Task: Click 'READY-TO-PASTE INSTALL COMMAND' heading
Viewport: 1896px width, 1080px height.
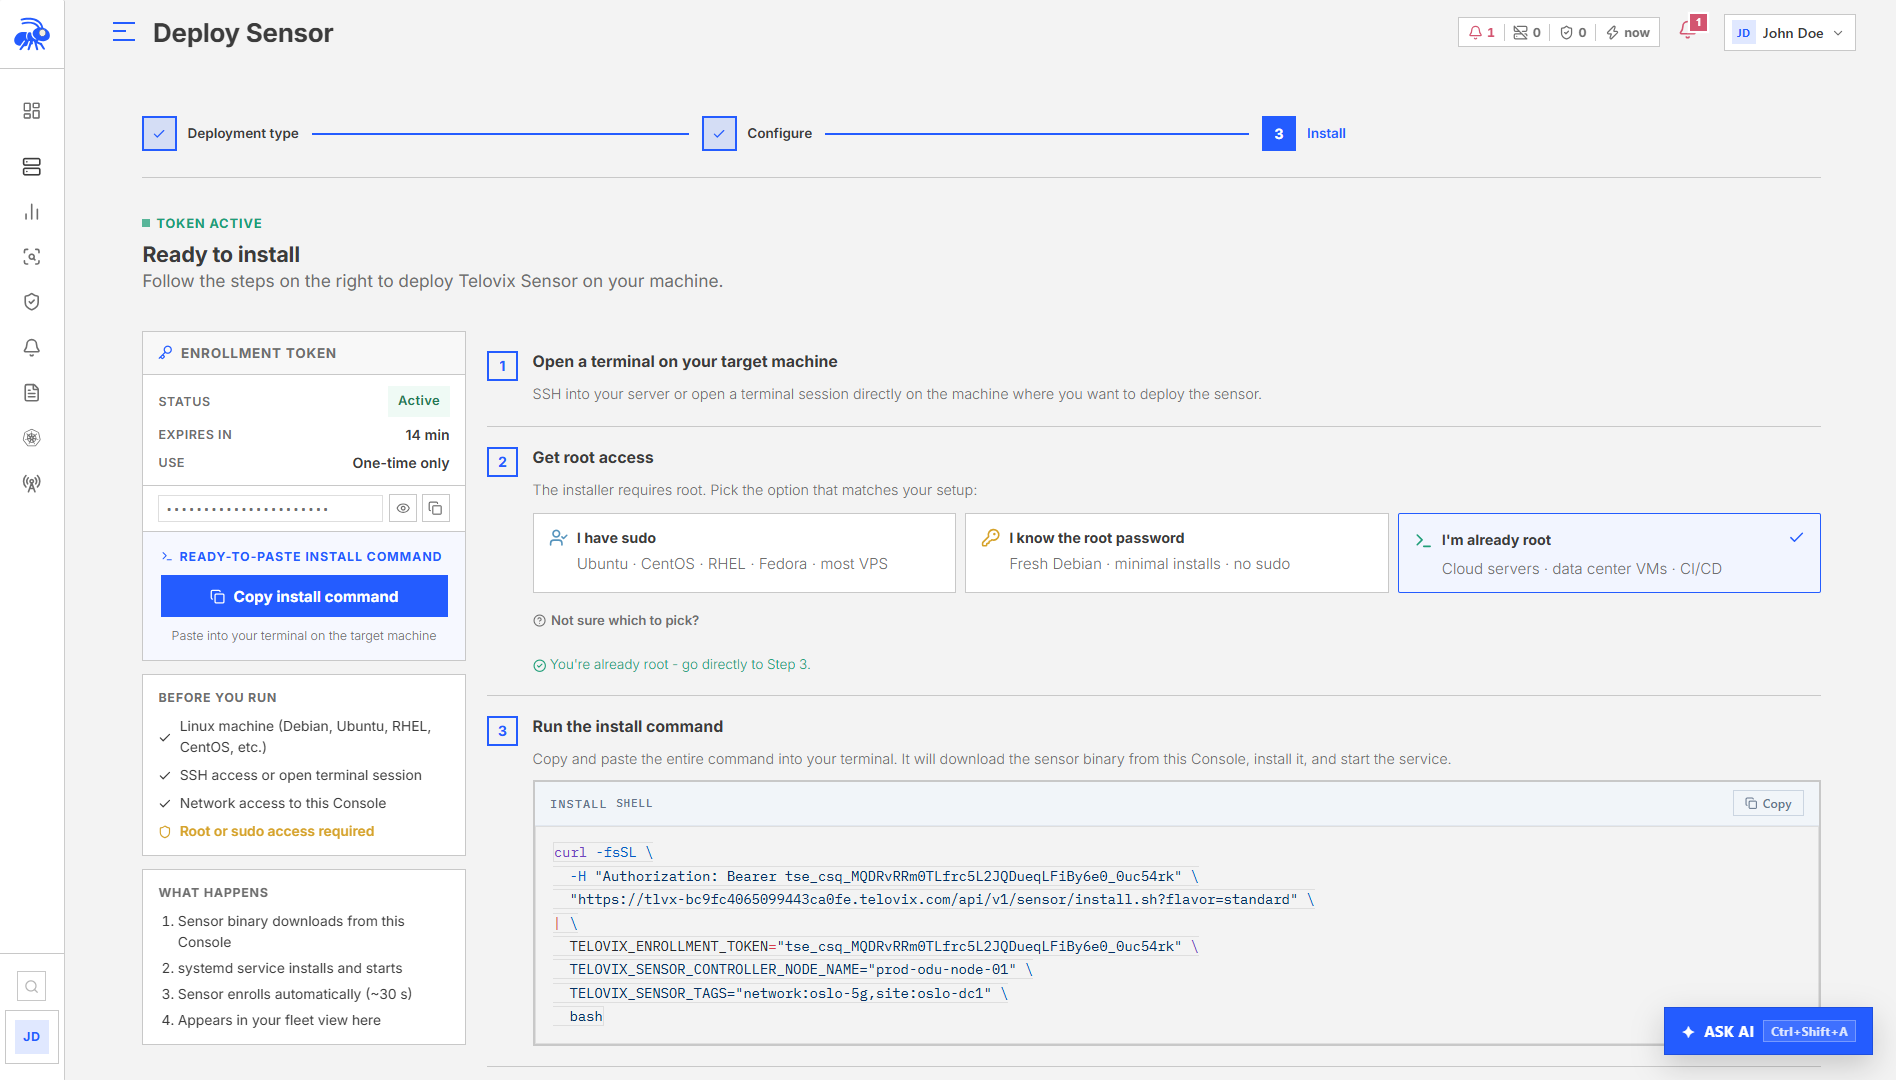Action: click(x=310, y=557)
